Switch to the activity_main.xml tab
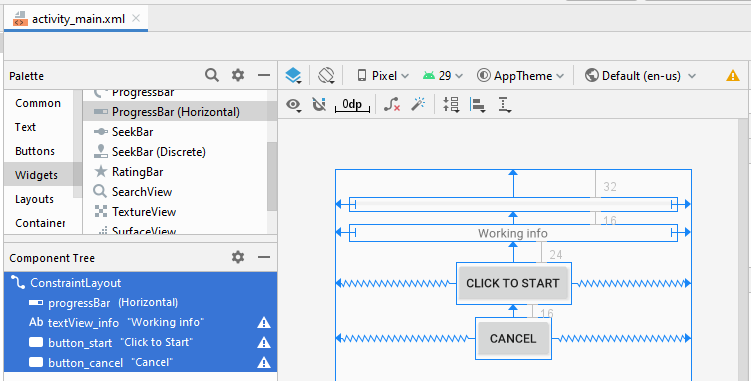The width and height of the screenshot is (751, 381). click(76, 19)
